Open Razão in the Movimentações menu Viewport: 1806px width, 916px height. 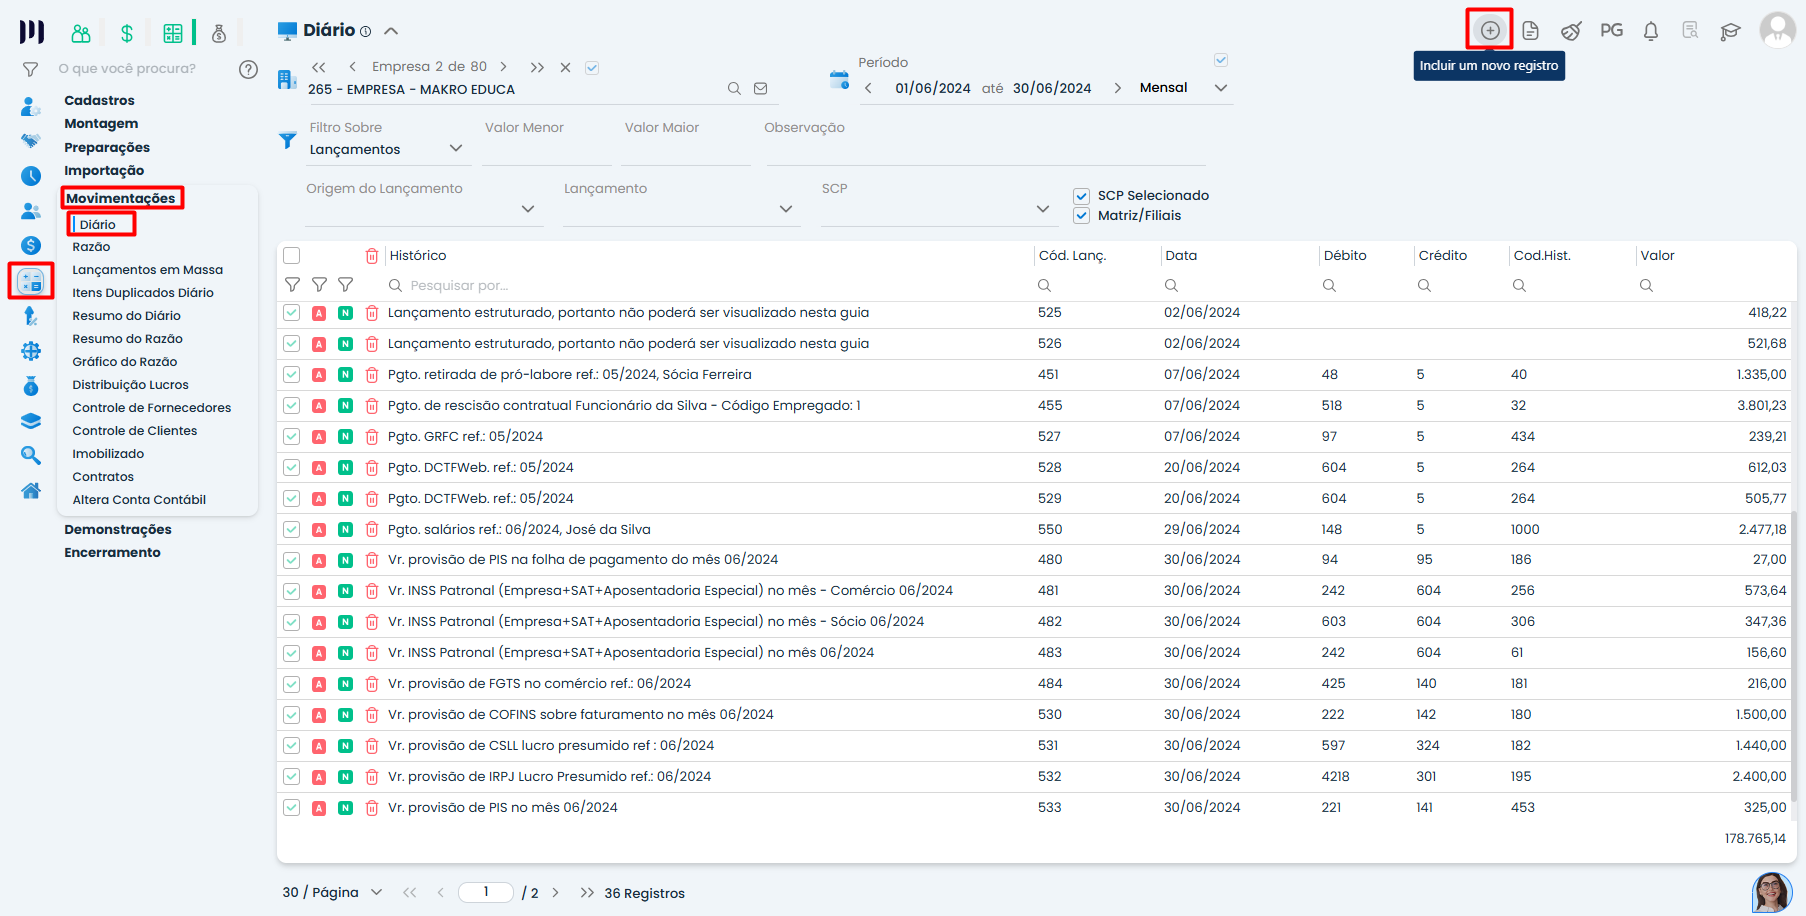click(x=91, y=247)
